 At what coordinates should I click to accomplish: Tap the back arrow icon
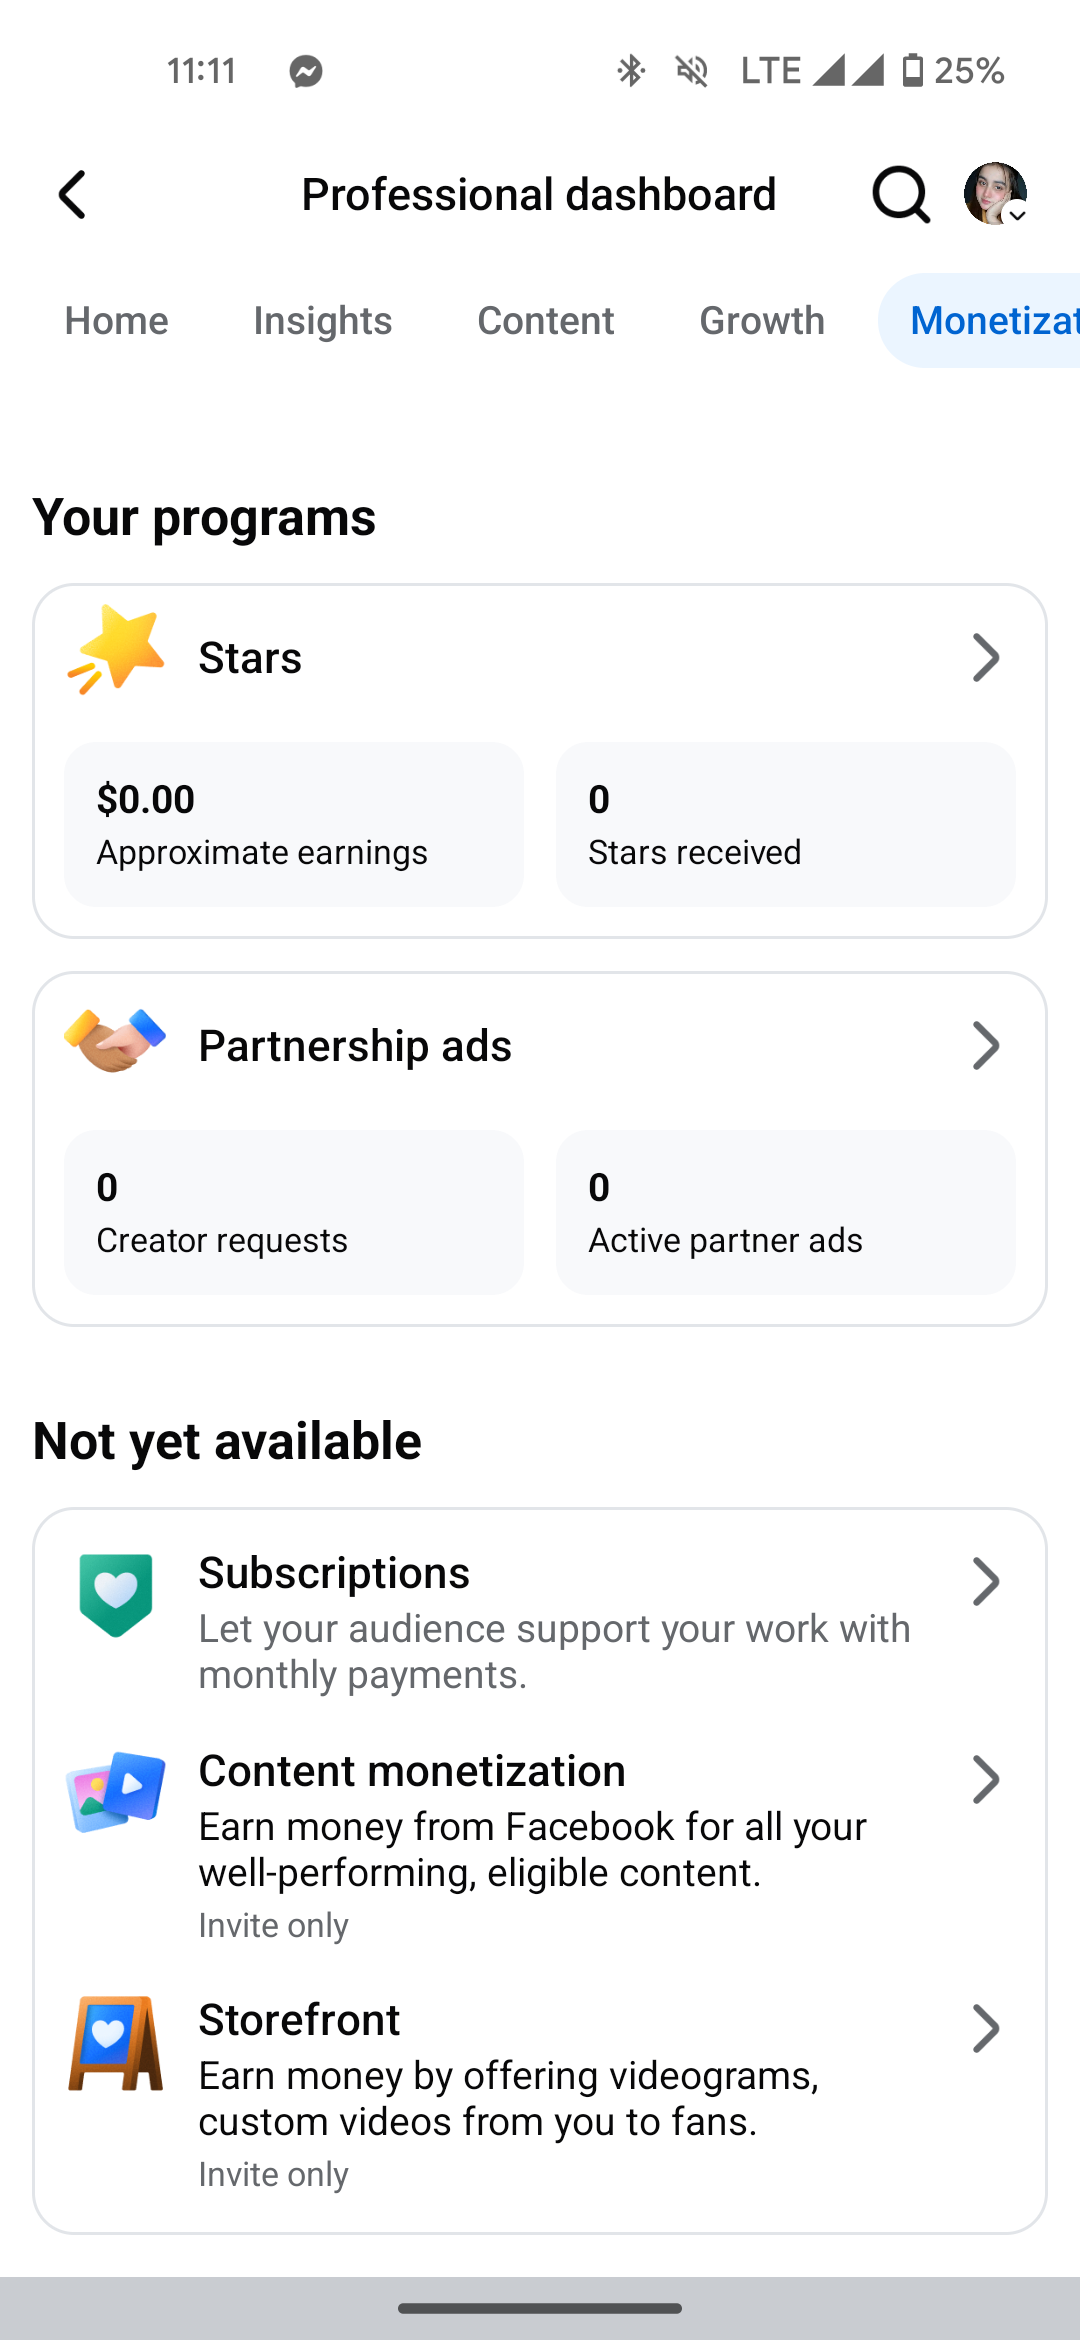click(x=73, y=194)
